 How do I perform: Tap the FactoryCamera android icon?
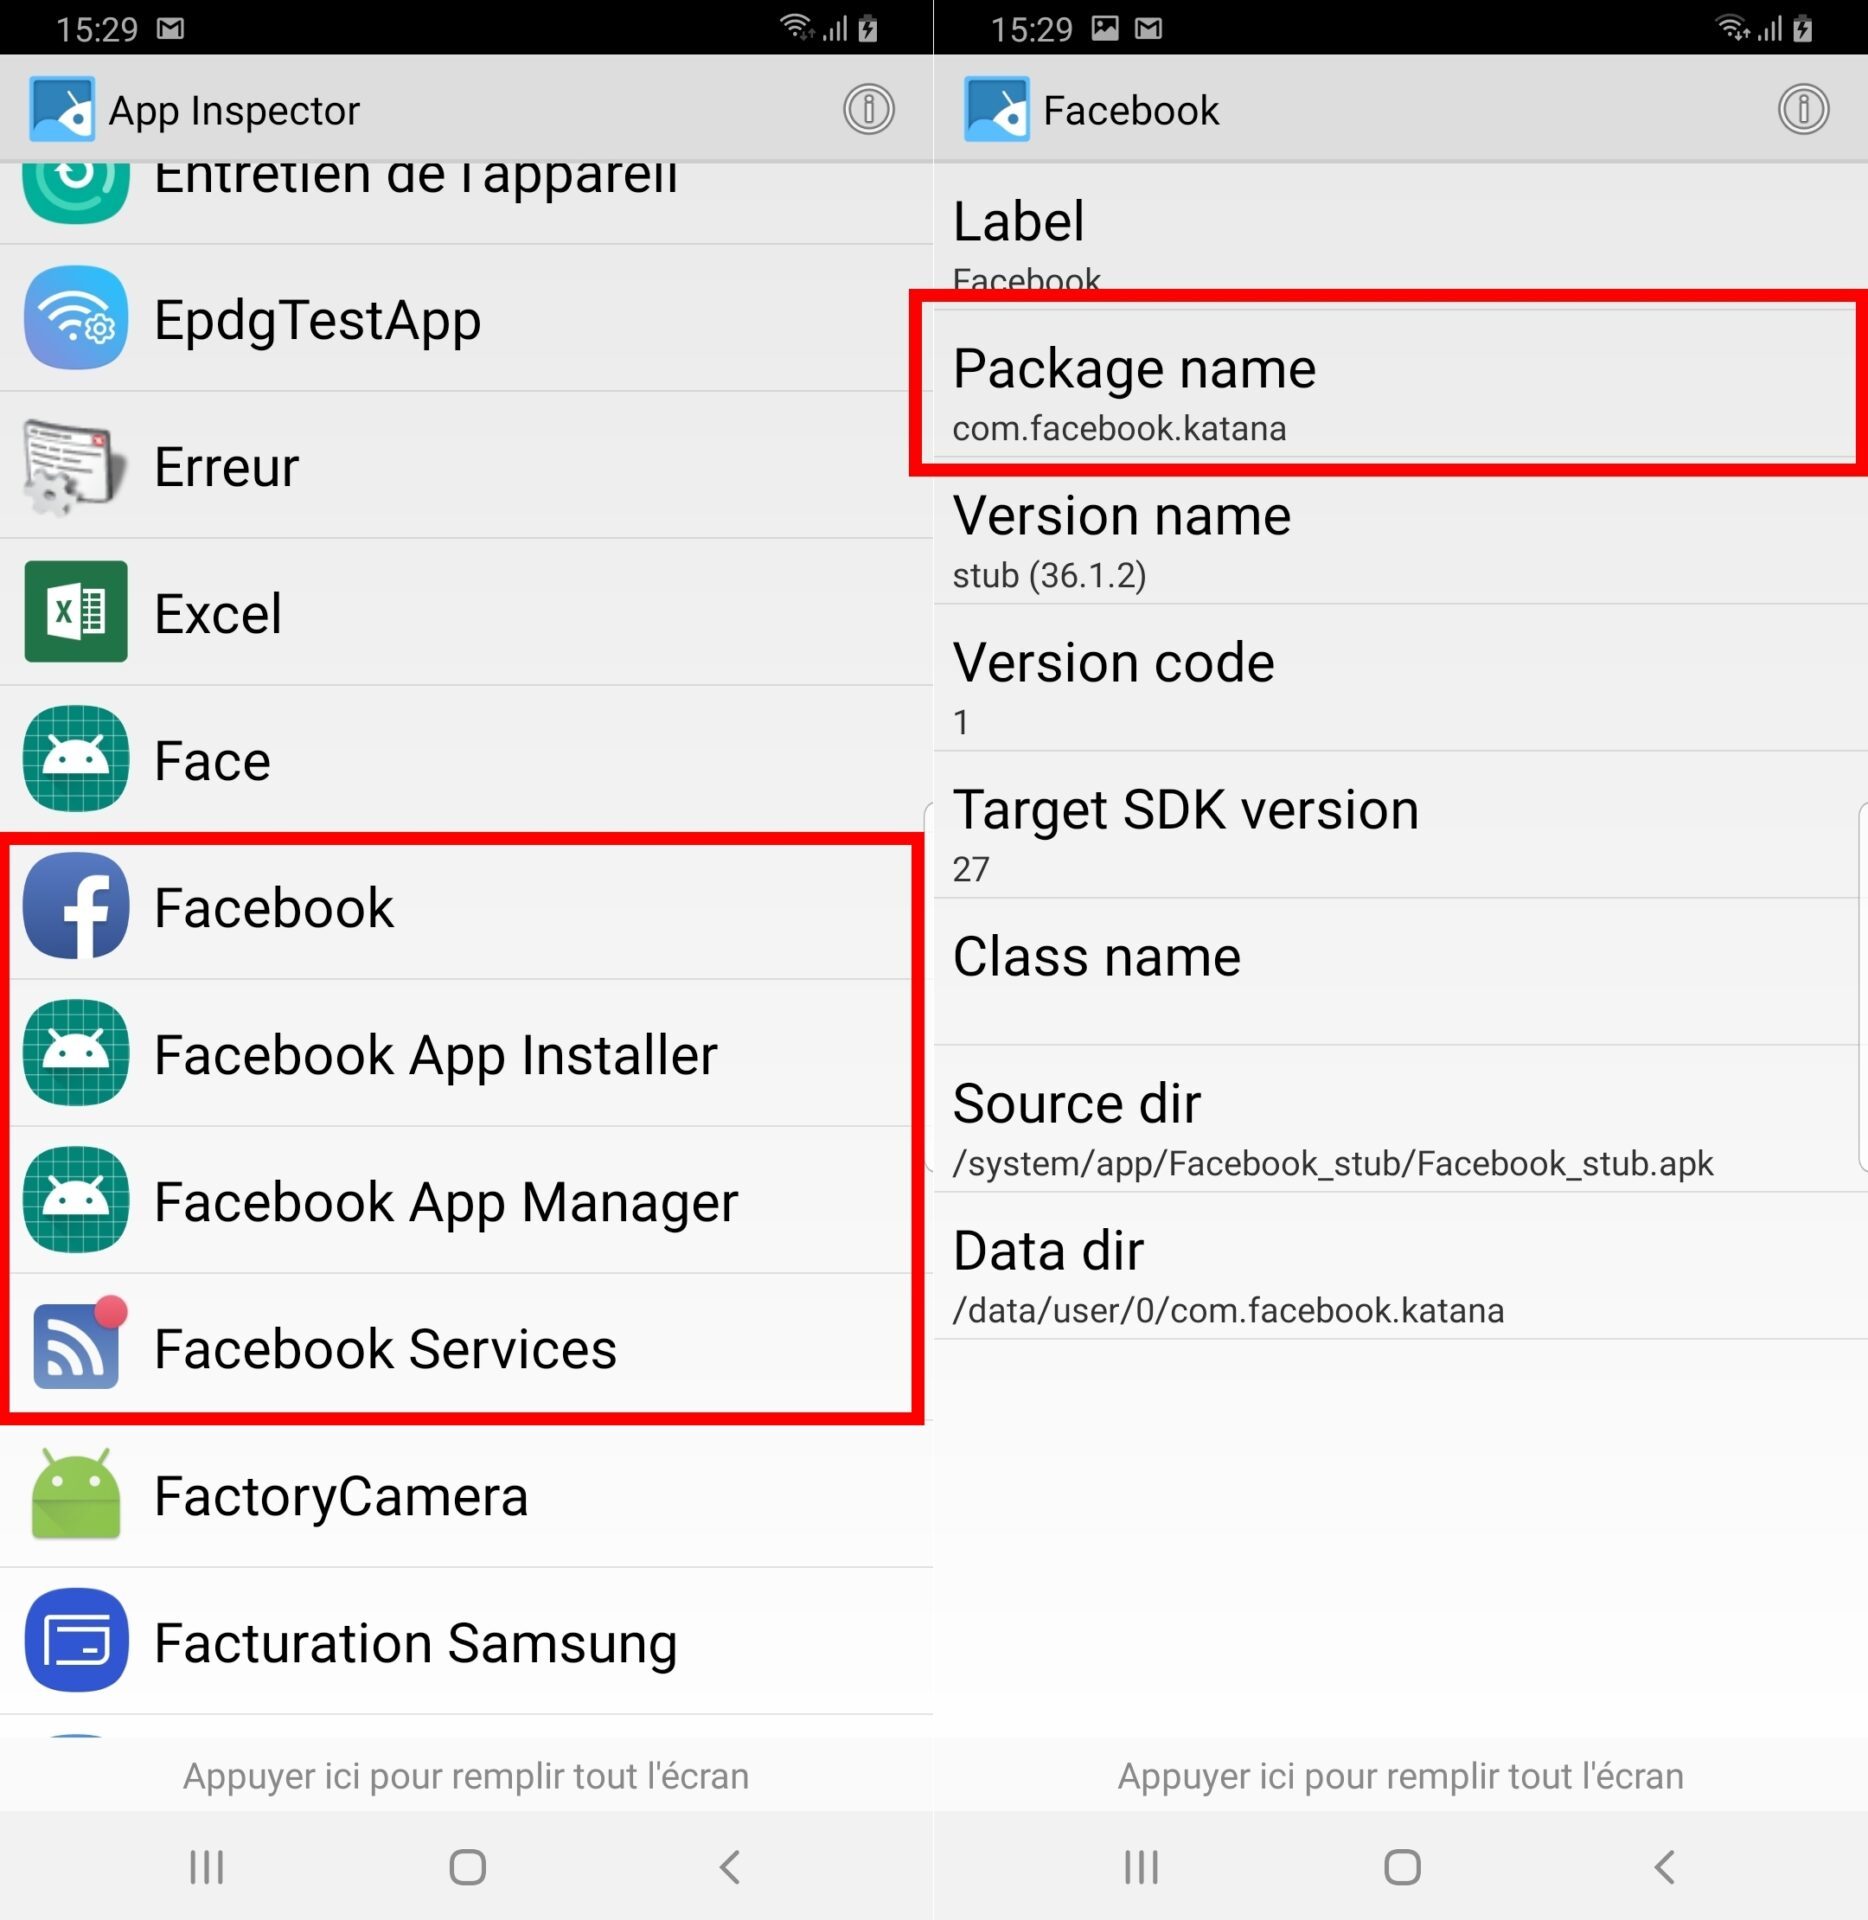pyautogui.click(x=76, y=1494)
